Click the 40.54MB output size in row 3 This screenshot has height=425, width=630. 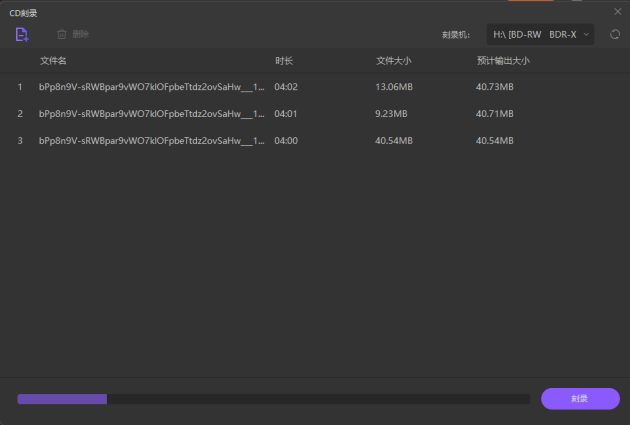click(x=495, y=141)
